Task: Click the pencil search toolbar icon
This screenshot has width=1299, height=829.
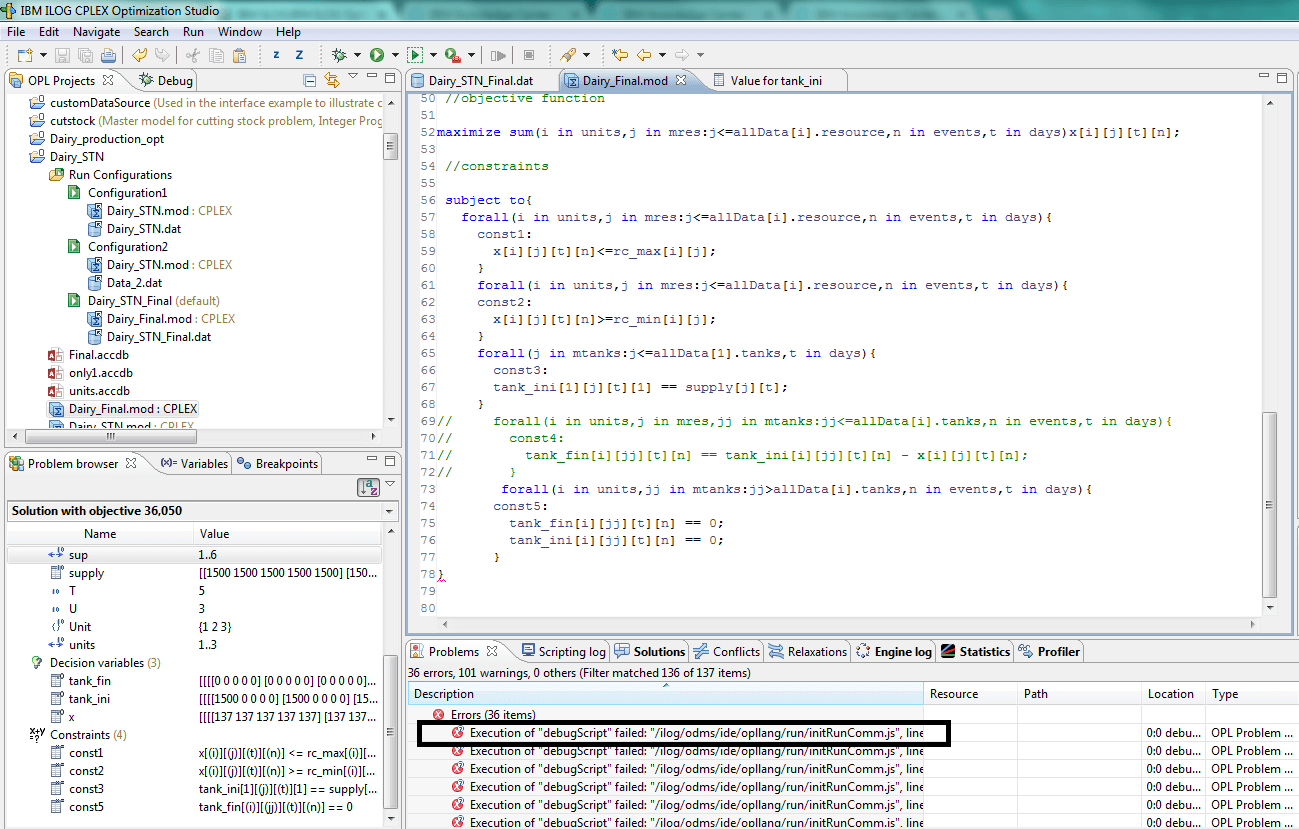Action: point(568,55)
